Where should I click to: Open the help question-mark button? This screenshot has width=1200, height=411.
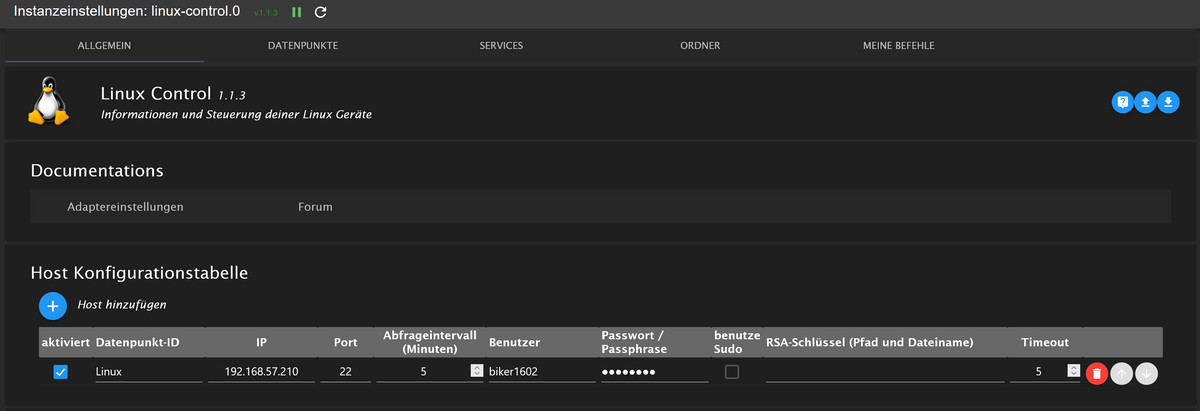click(x=1123, y=102)
